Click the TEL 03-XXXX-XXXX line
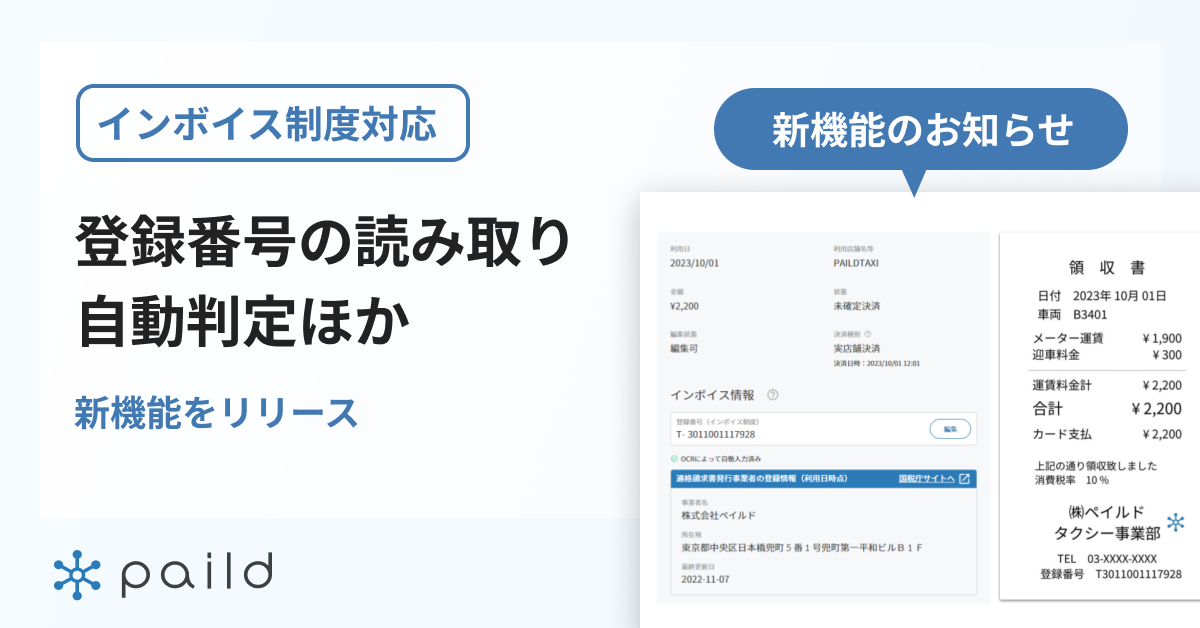The width and height of the screenshot is (1200, 628). (x=1107, y=559)
